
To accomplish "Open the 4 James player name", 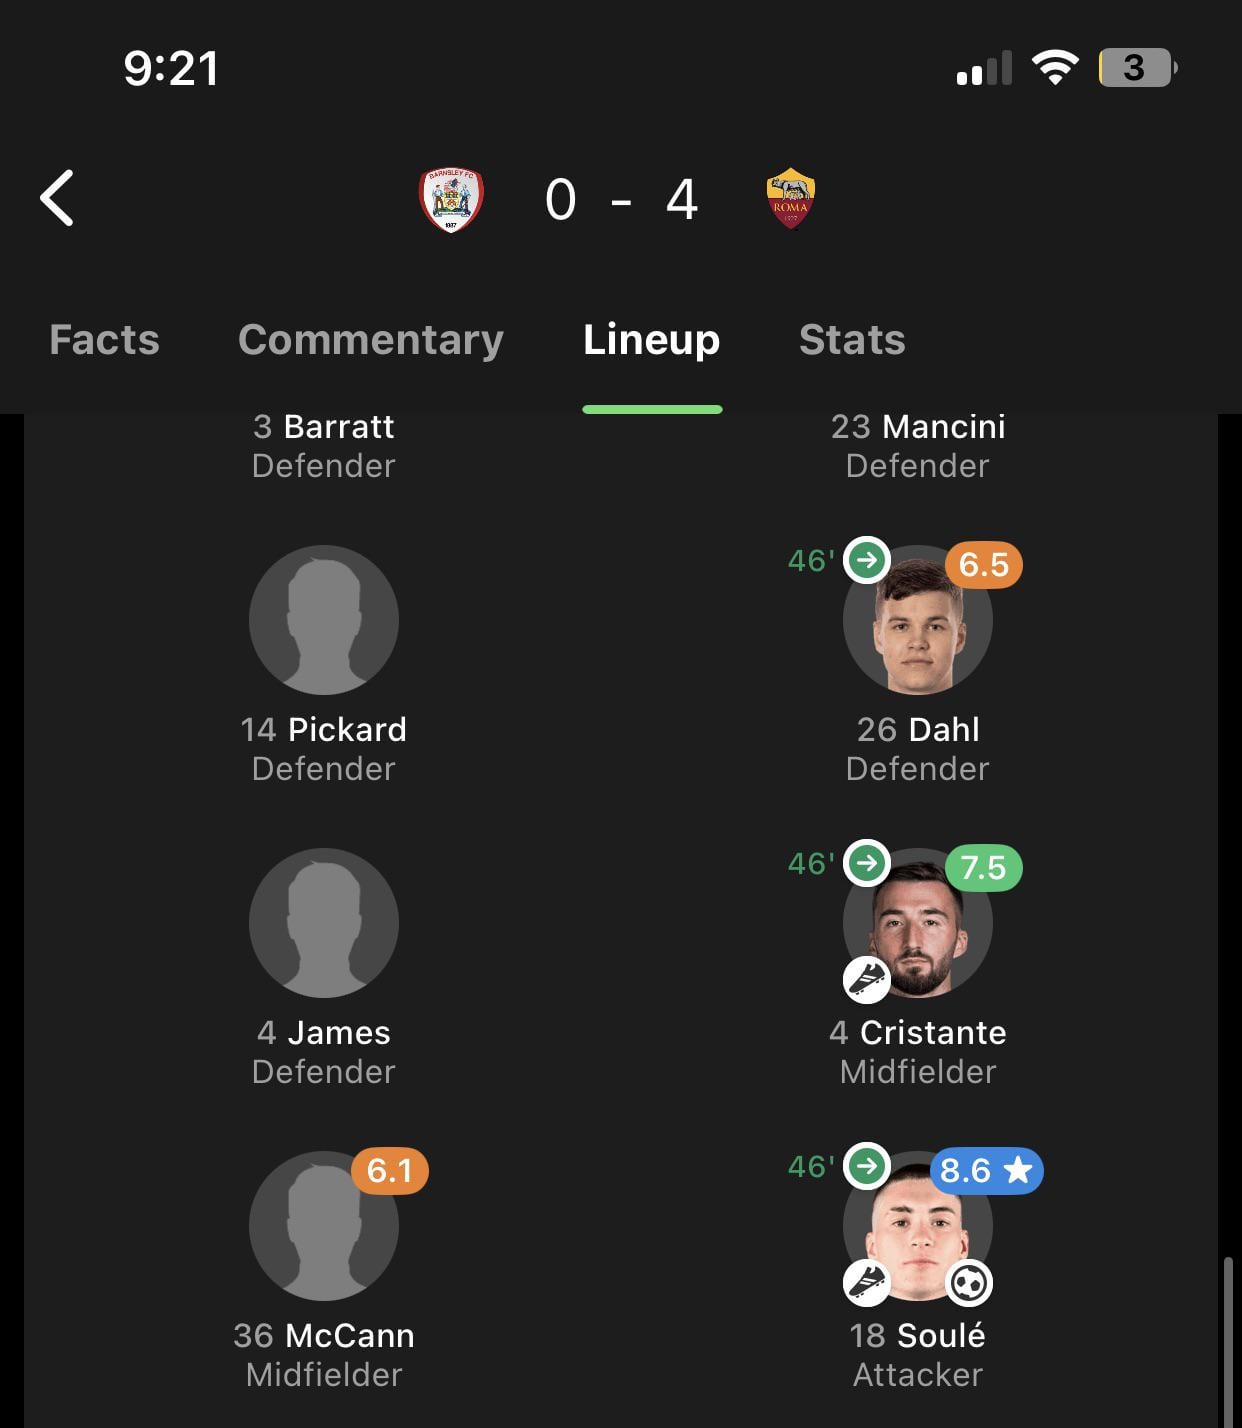I will 324,1032.
